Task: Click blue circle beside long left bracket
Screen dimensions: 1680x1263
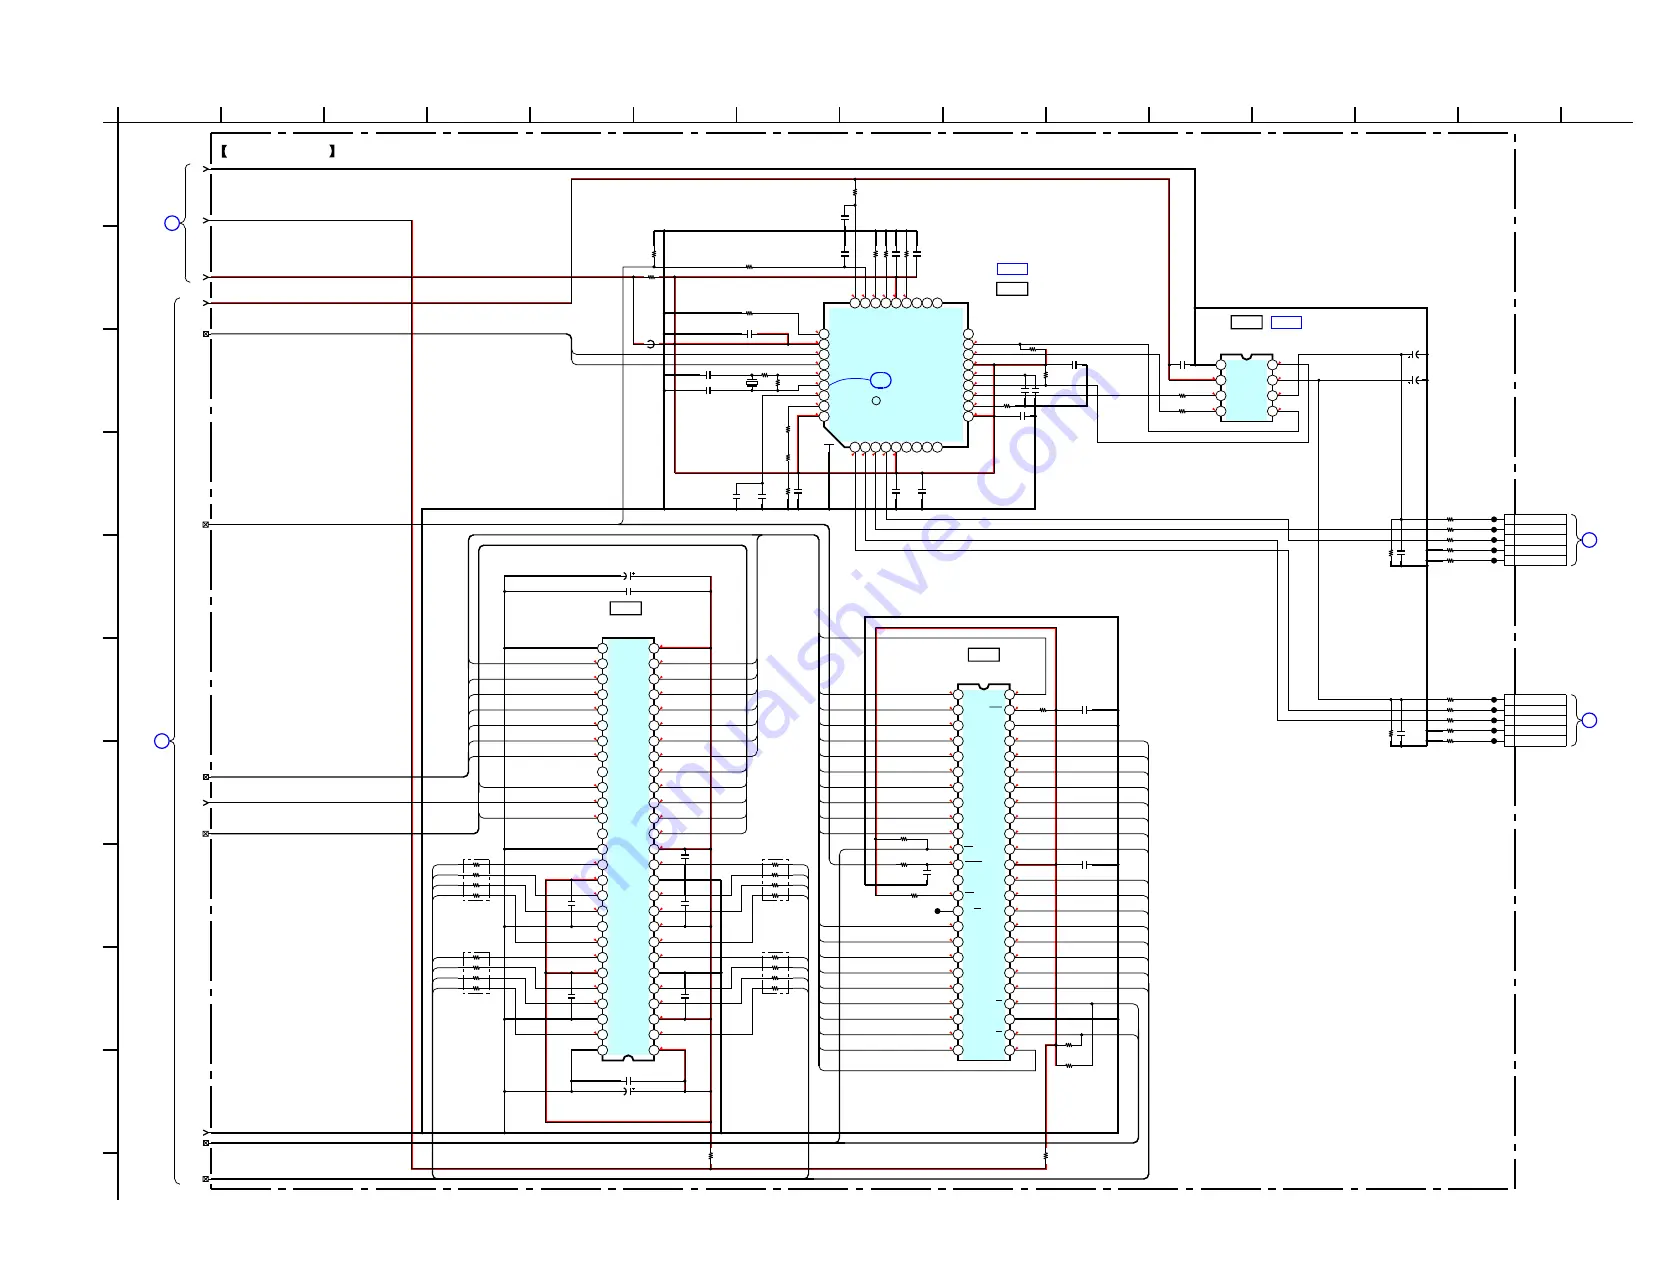Action: (x=162, y=741)
